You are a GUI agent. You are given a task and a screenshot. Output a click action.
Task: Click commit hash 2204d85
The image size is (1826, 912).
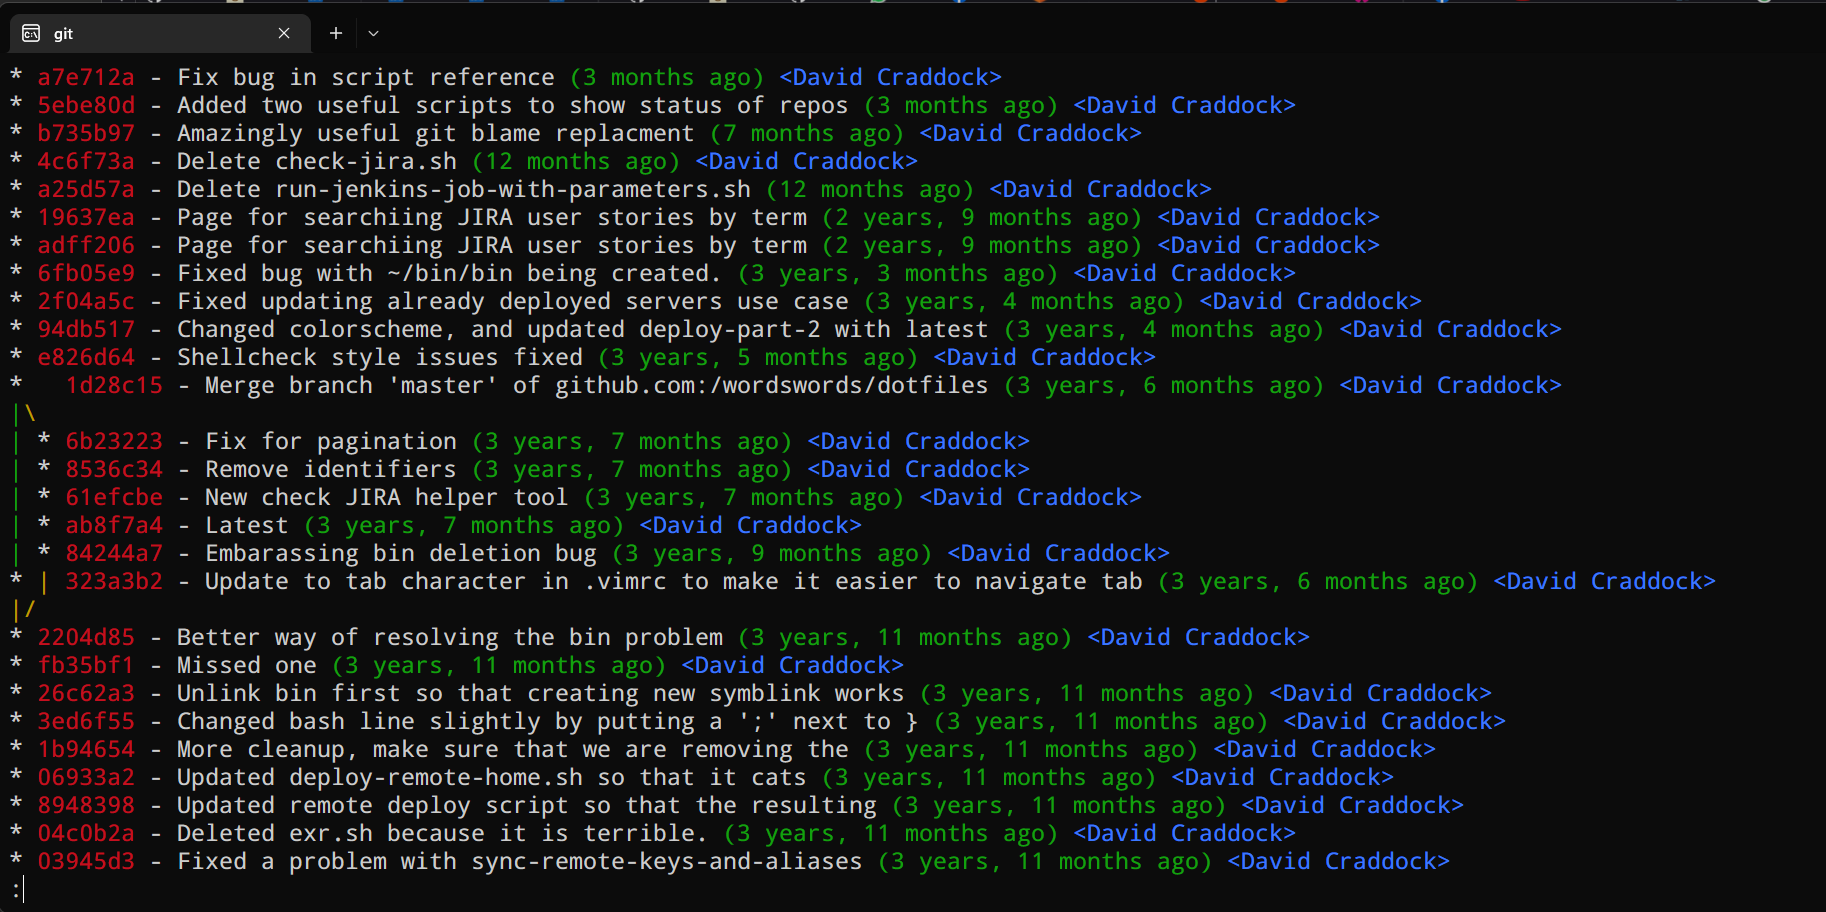point(86,637)
